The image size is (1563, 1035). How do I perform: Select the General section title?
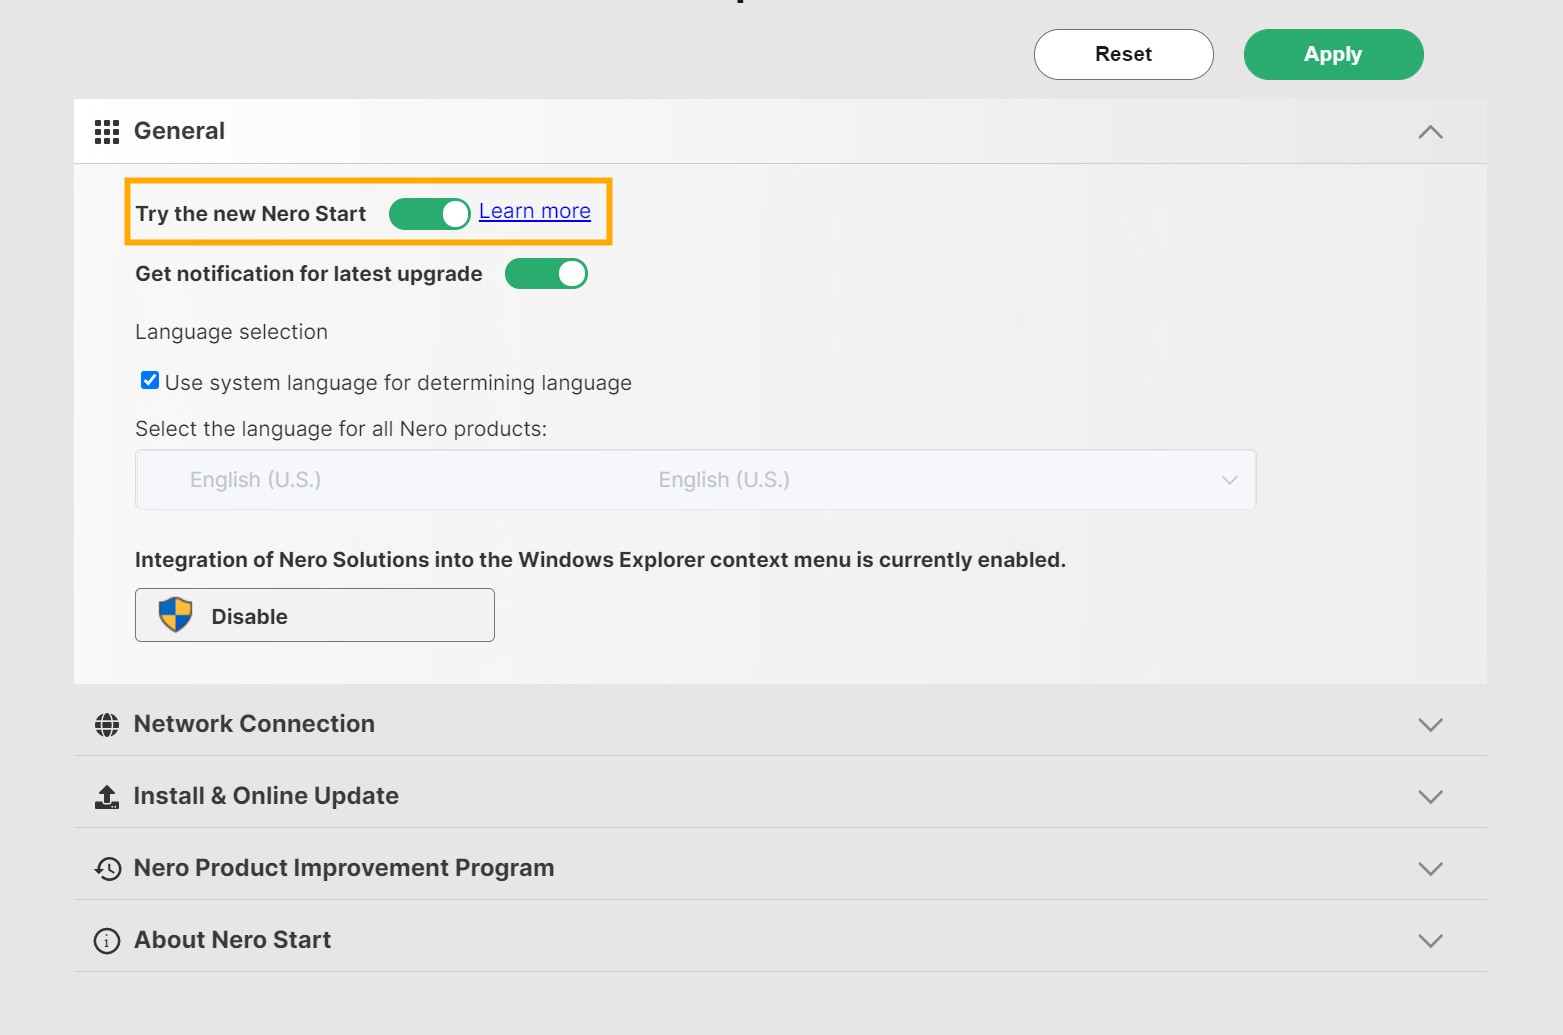[180, 131]
